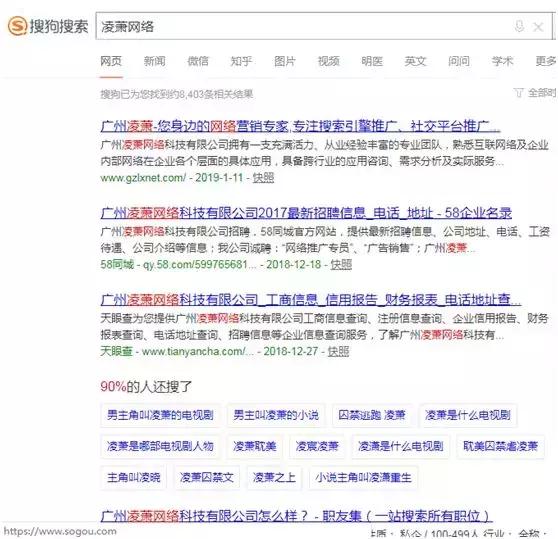
Task: Open the 工商信息_信用报告 result link
Action: [x=311, y=300]
